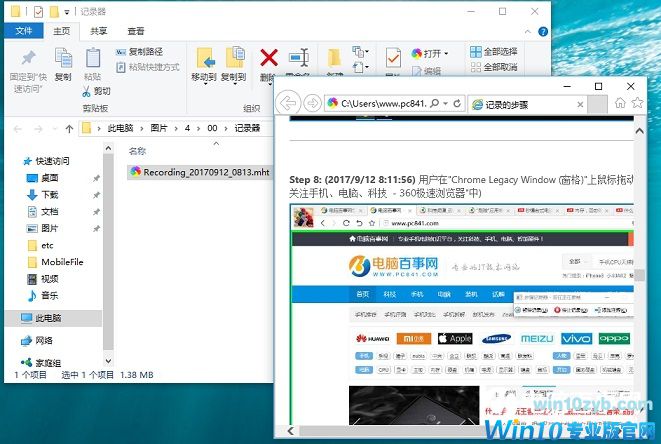This screenshot has width=661, height=444.
Task: Click the Copy (复制) ribbon icon
Action: point(63,58)
